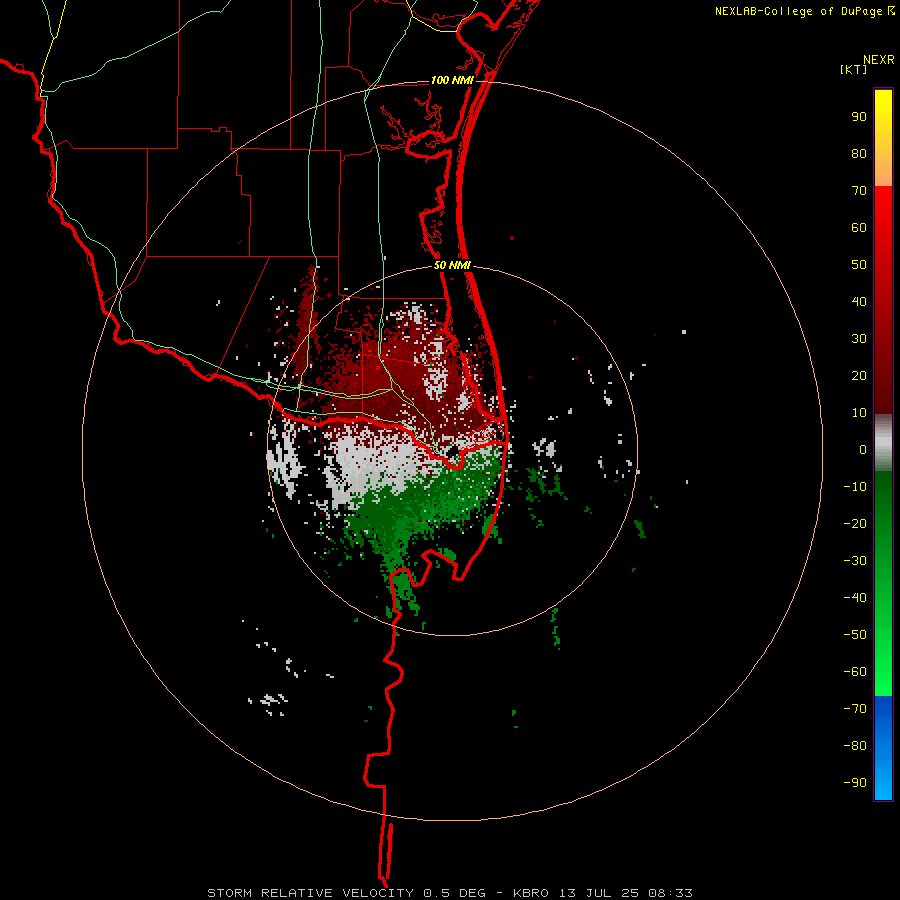Click the [KT] units label
The width and height of the screenshot is (900, 900).
(x=854, y=69)
